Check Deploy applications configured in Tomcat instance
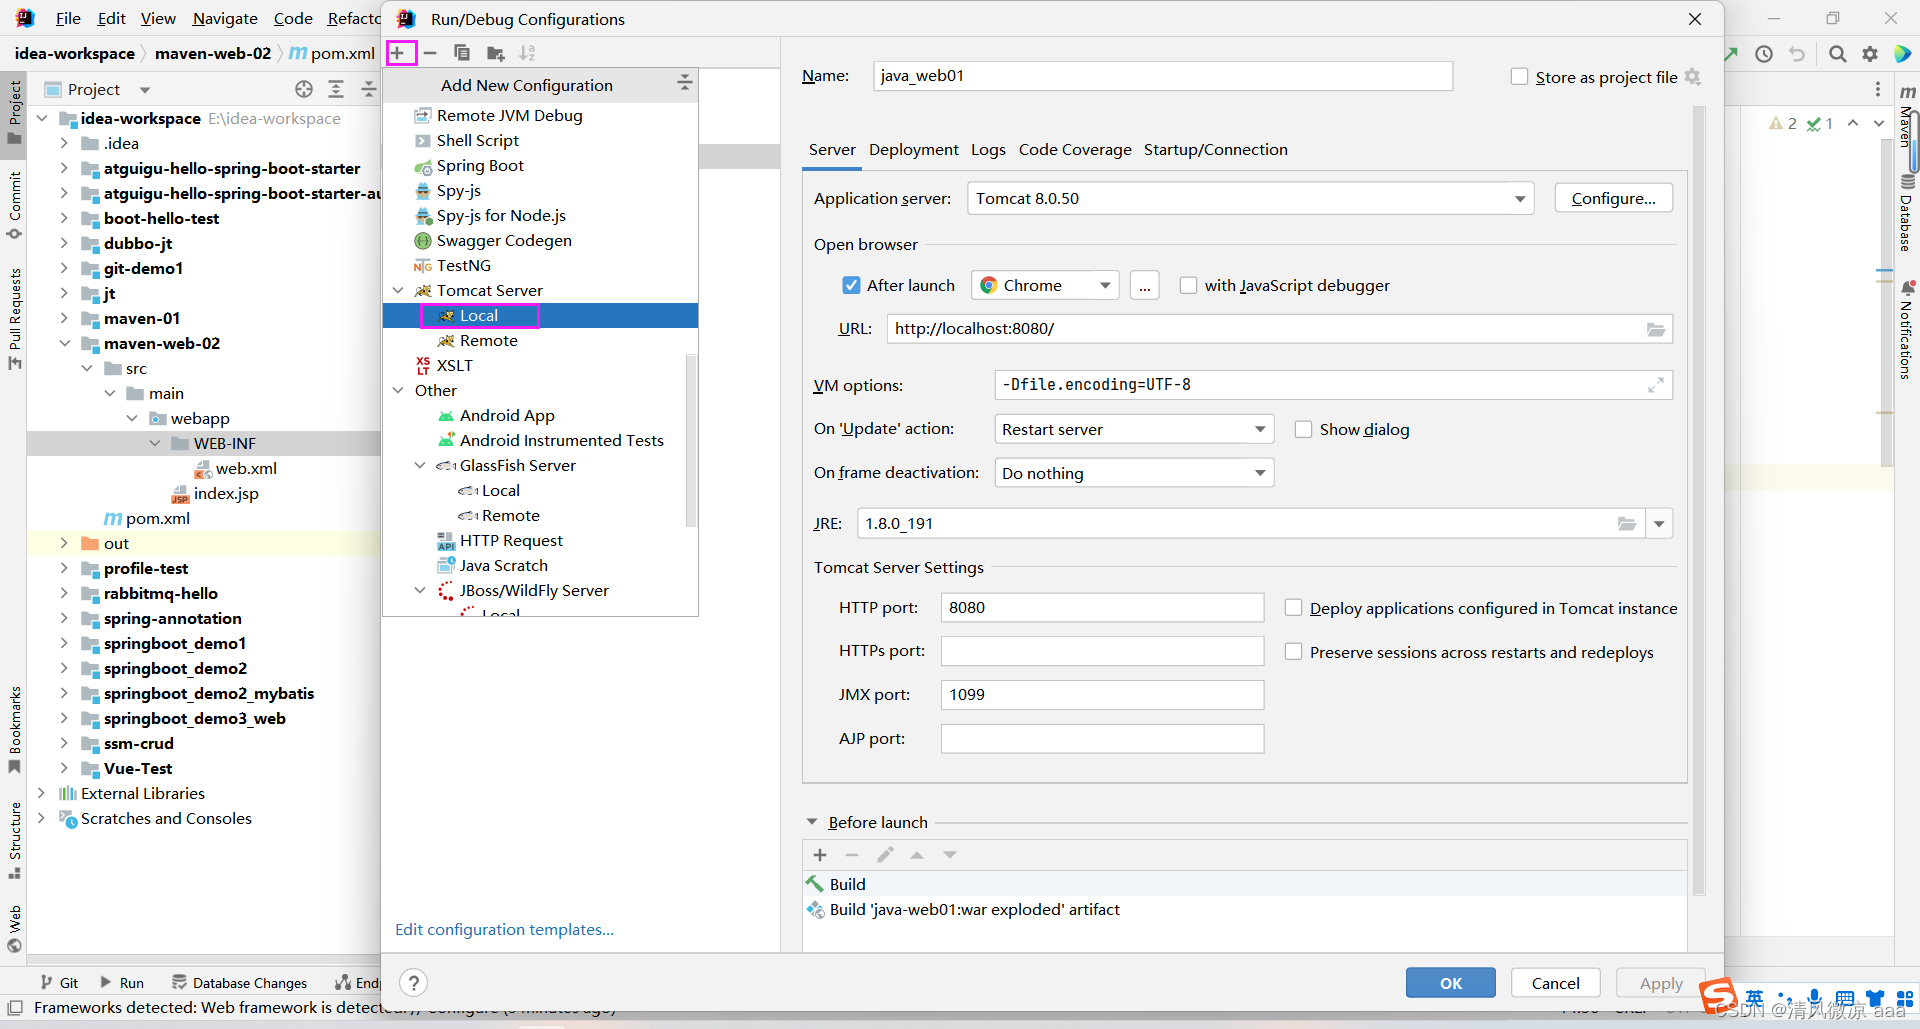Viewport: 1920px width, 1029px height. pyautogui.click(x=1293, y=608)
